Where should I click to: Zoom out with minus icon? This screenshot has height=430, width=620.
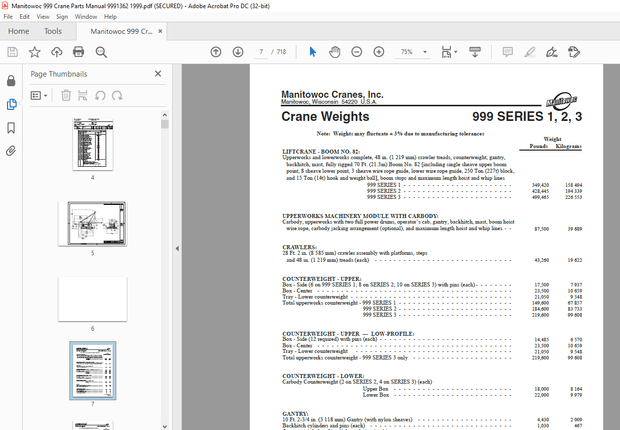(x=357, y=52)
